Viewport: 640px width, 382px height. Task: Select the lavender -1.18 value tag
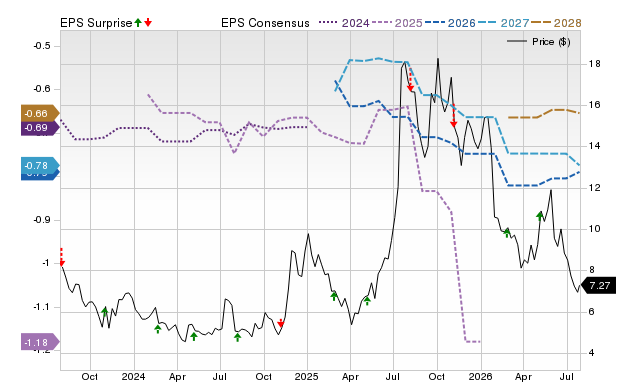[x=40, y=342]
